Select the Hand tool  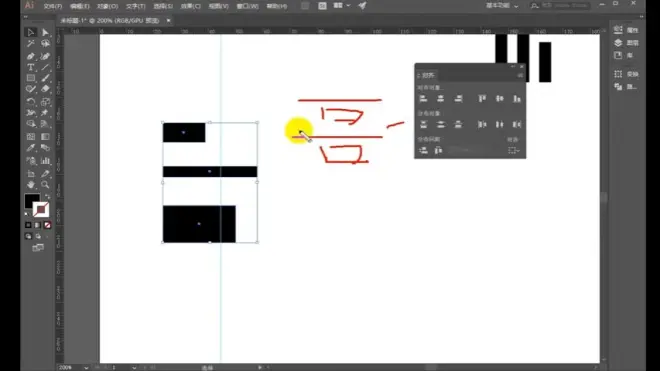31,185
